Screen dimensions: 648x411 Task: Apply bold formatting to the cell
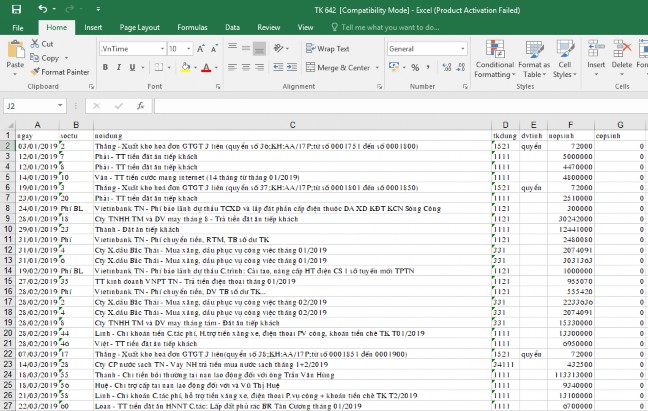[104, 68]
